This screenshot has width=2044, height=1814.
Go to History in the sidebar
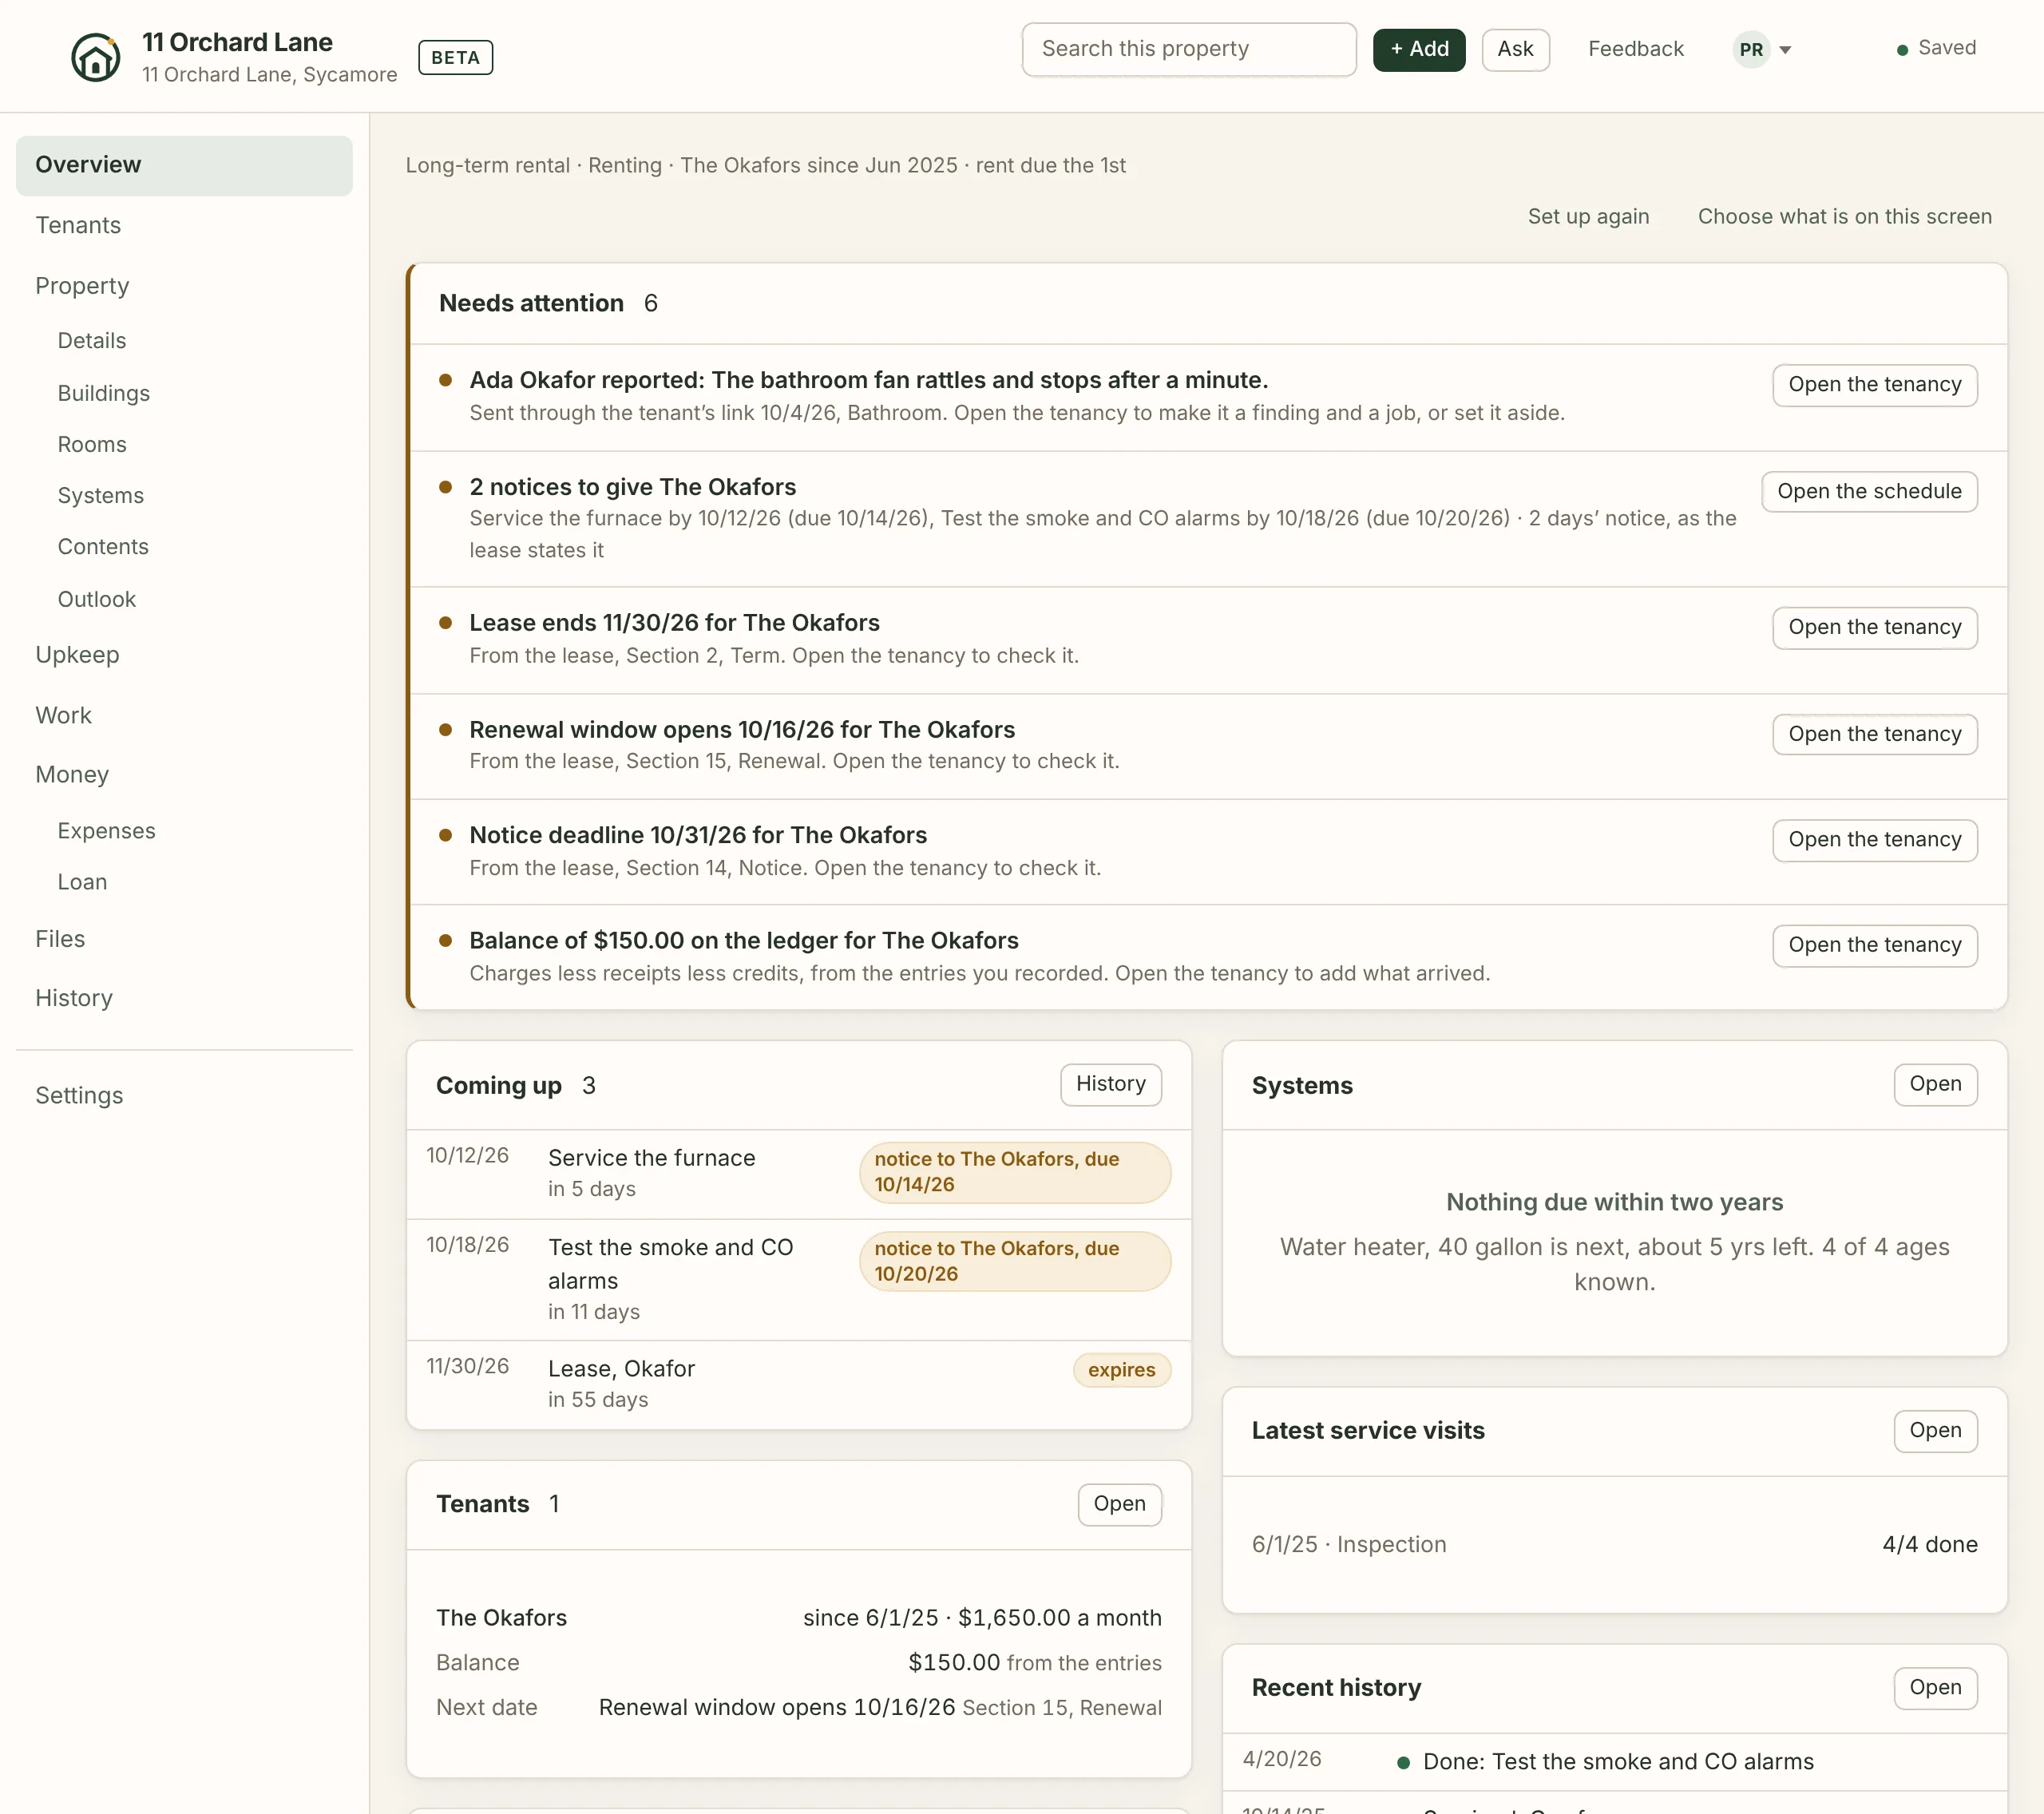[x=74, y=998]
